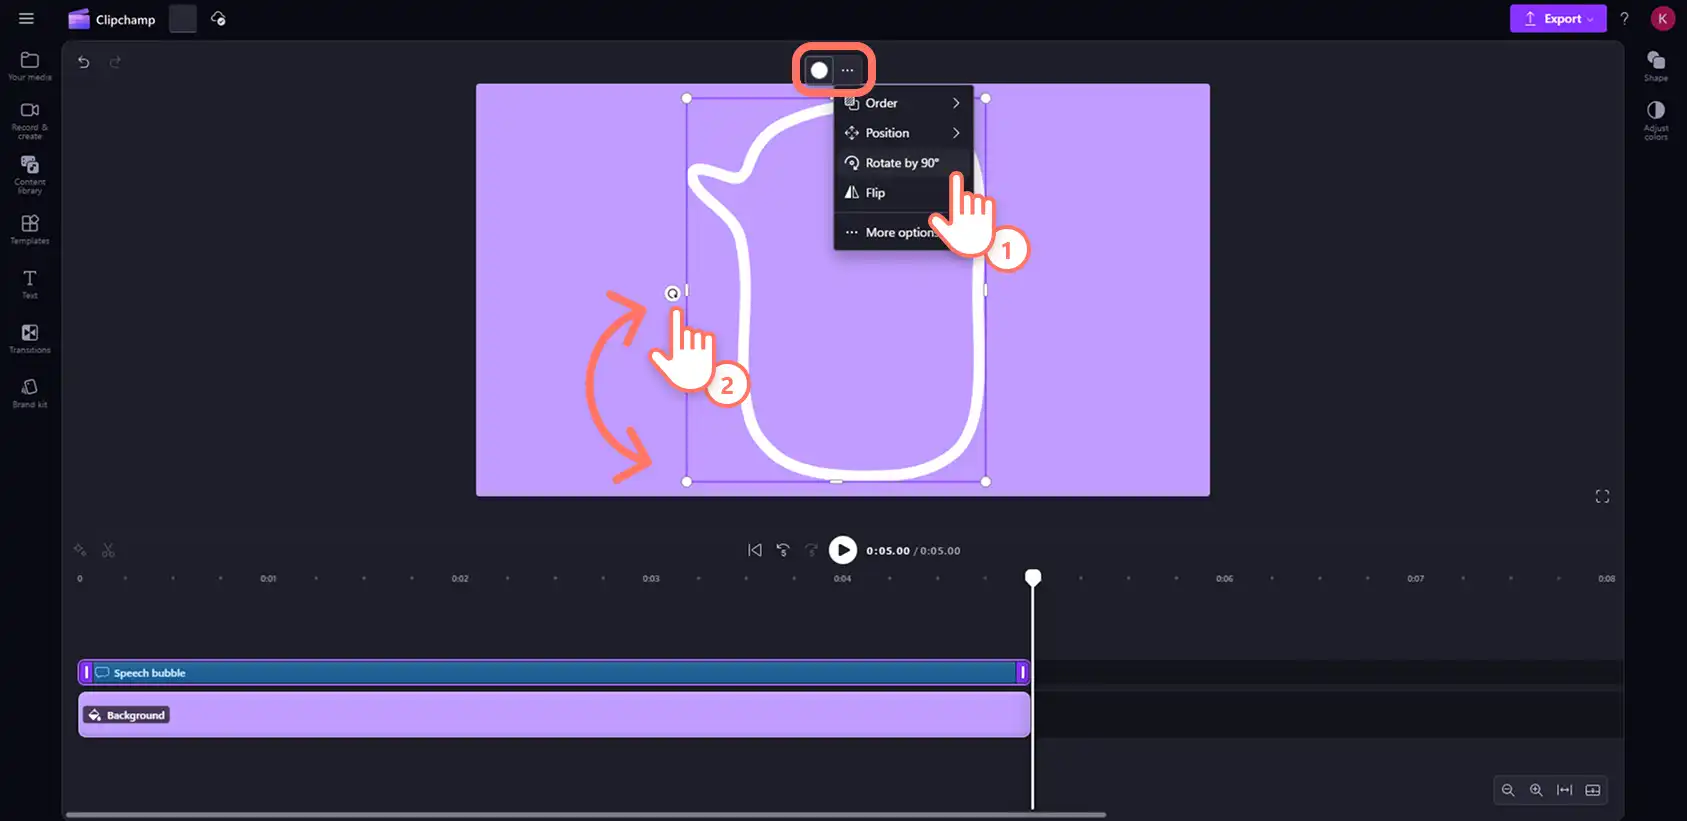Viewport: 1687px width, 821px height.
Task: Click the bottom-left shape corner handle
Action: click(686, 482)
